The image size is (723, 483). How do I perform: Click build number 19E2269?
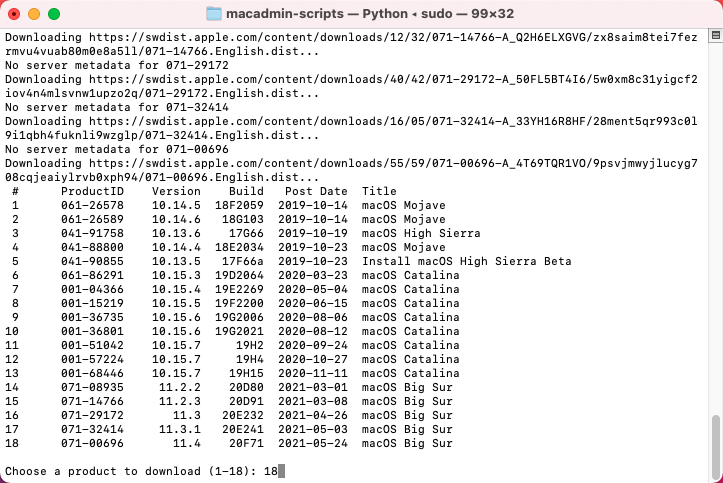coord(239,289)
